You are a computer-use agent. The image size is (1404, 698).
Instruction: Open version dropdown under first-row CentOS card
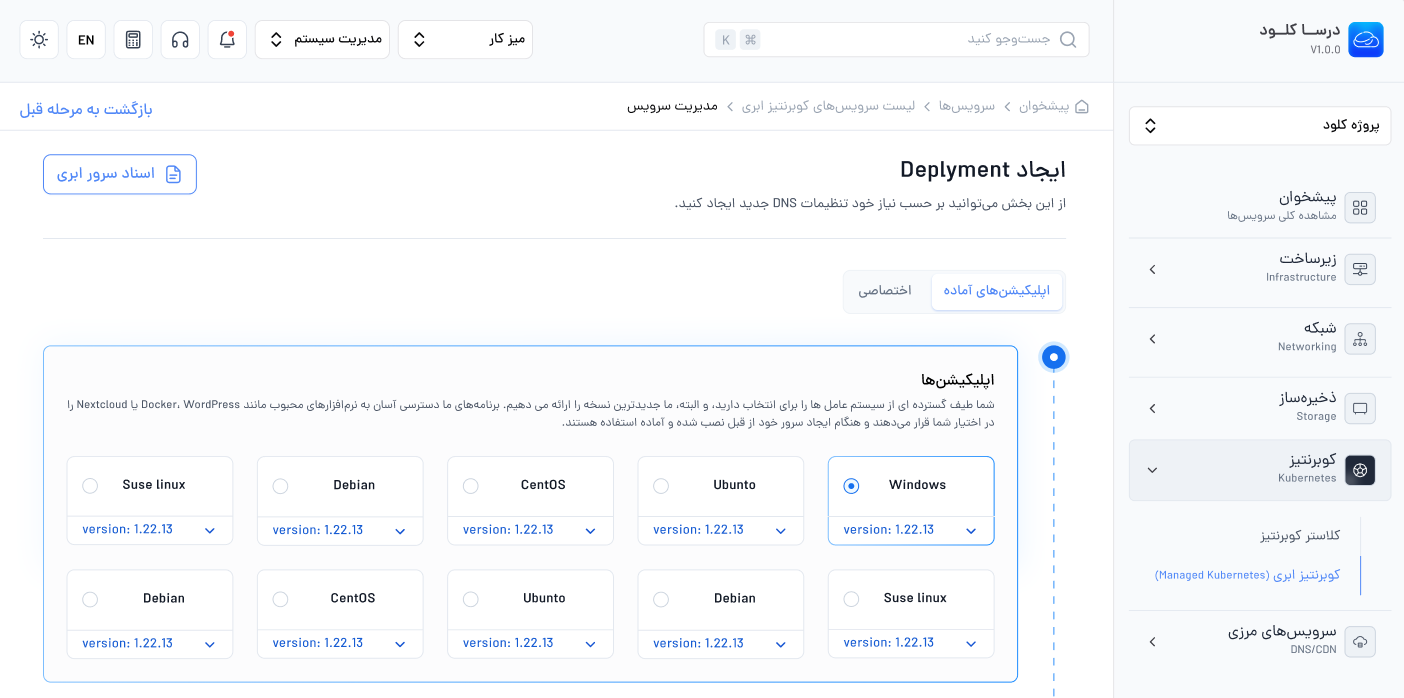point(530,530)
